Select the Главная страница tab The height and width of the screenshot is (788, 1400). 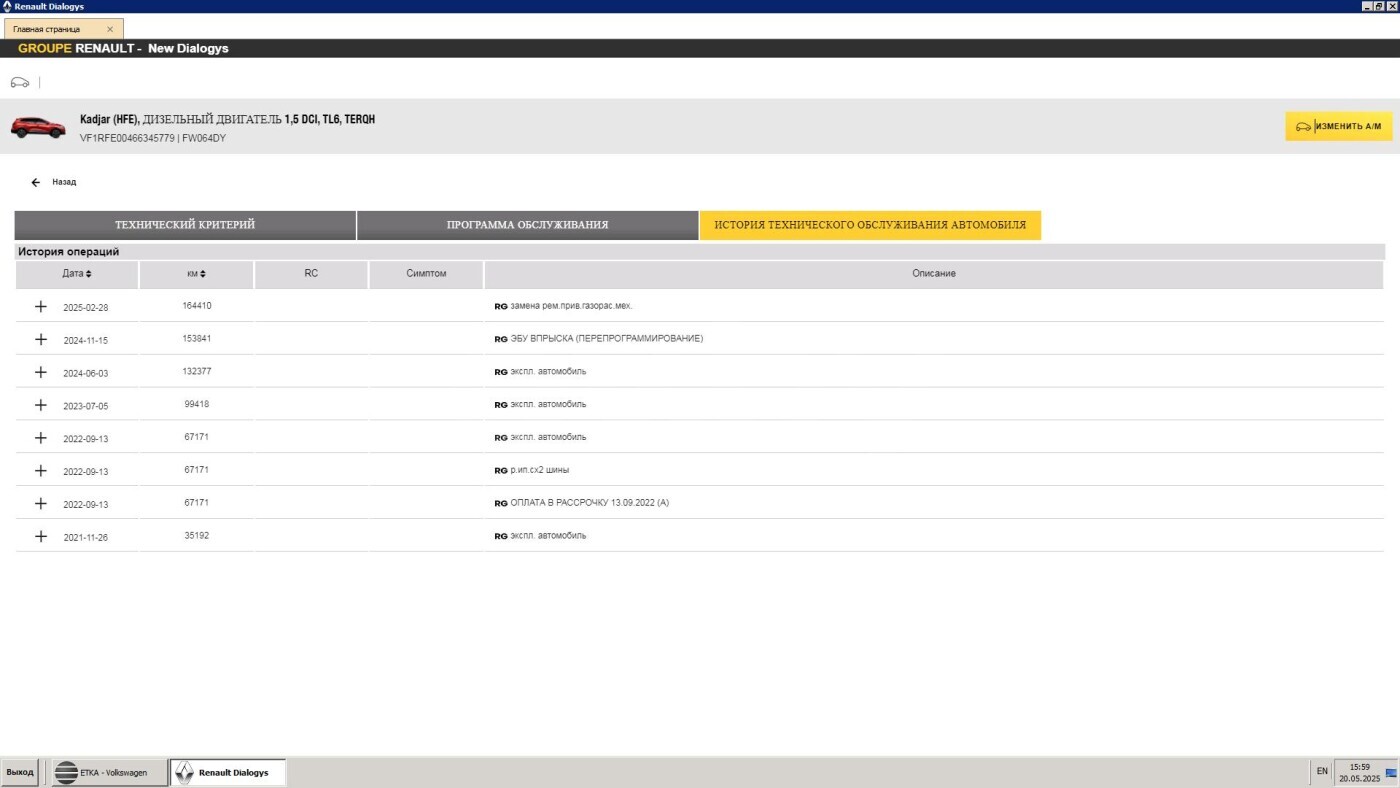point(62,29)
